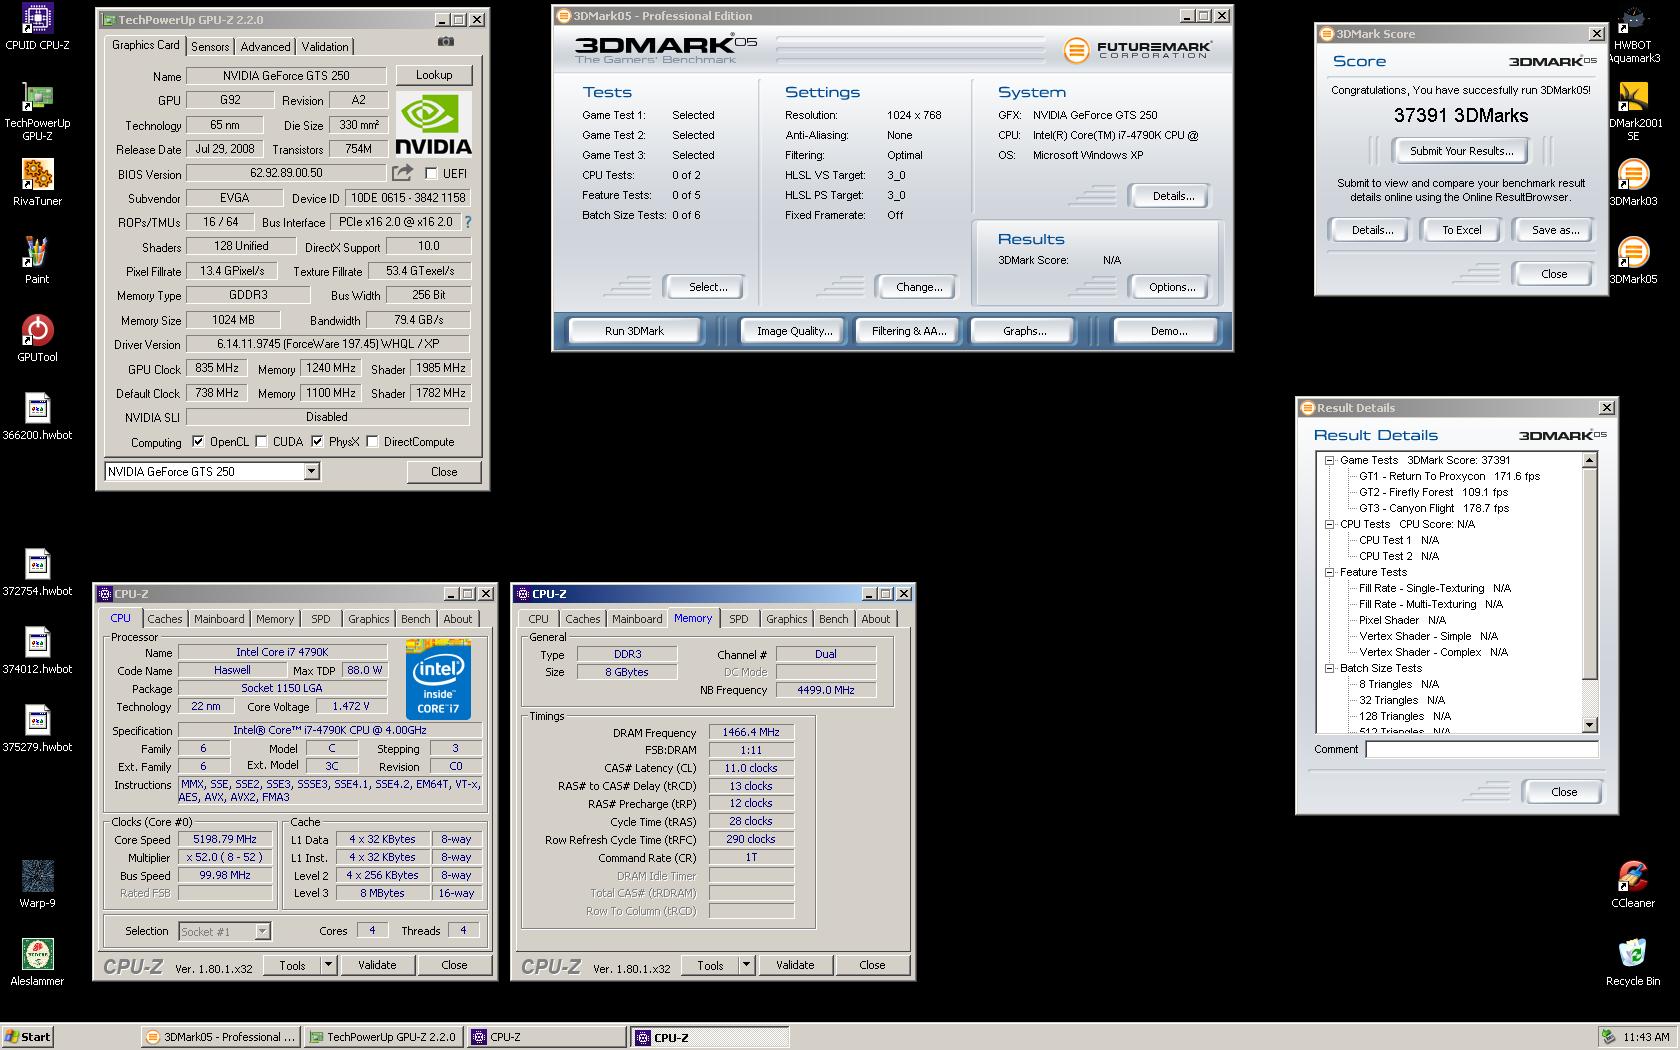The image size is (1680, 1050).
Task: Open HWBOT Aquamark3 desktop icon
Action: pyautogui.click(x=1633, y=35)
